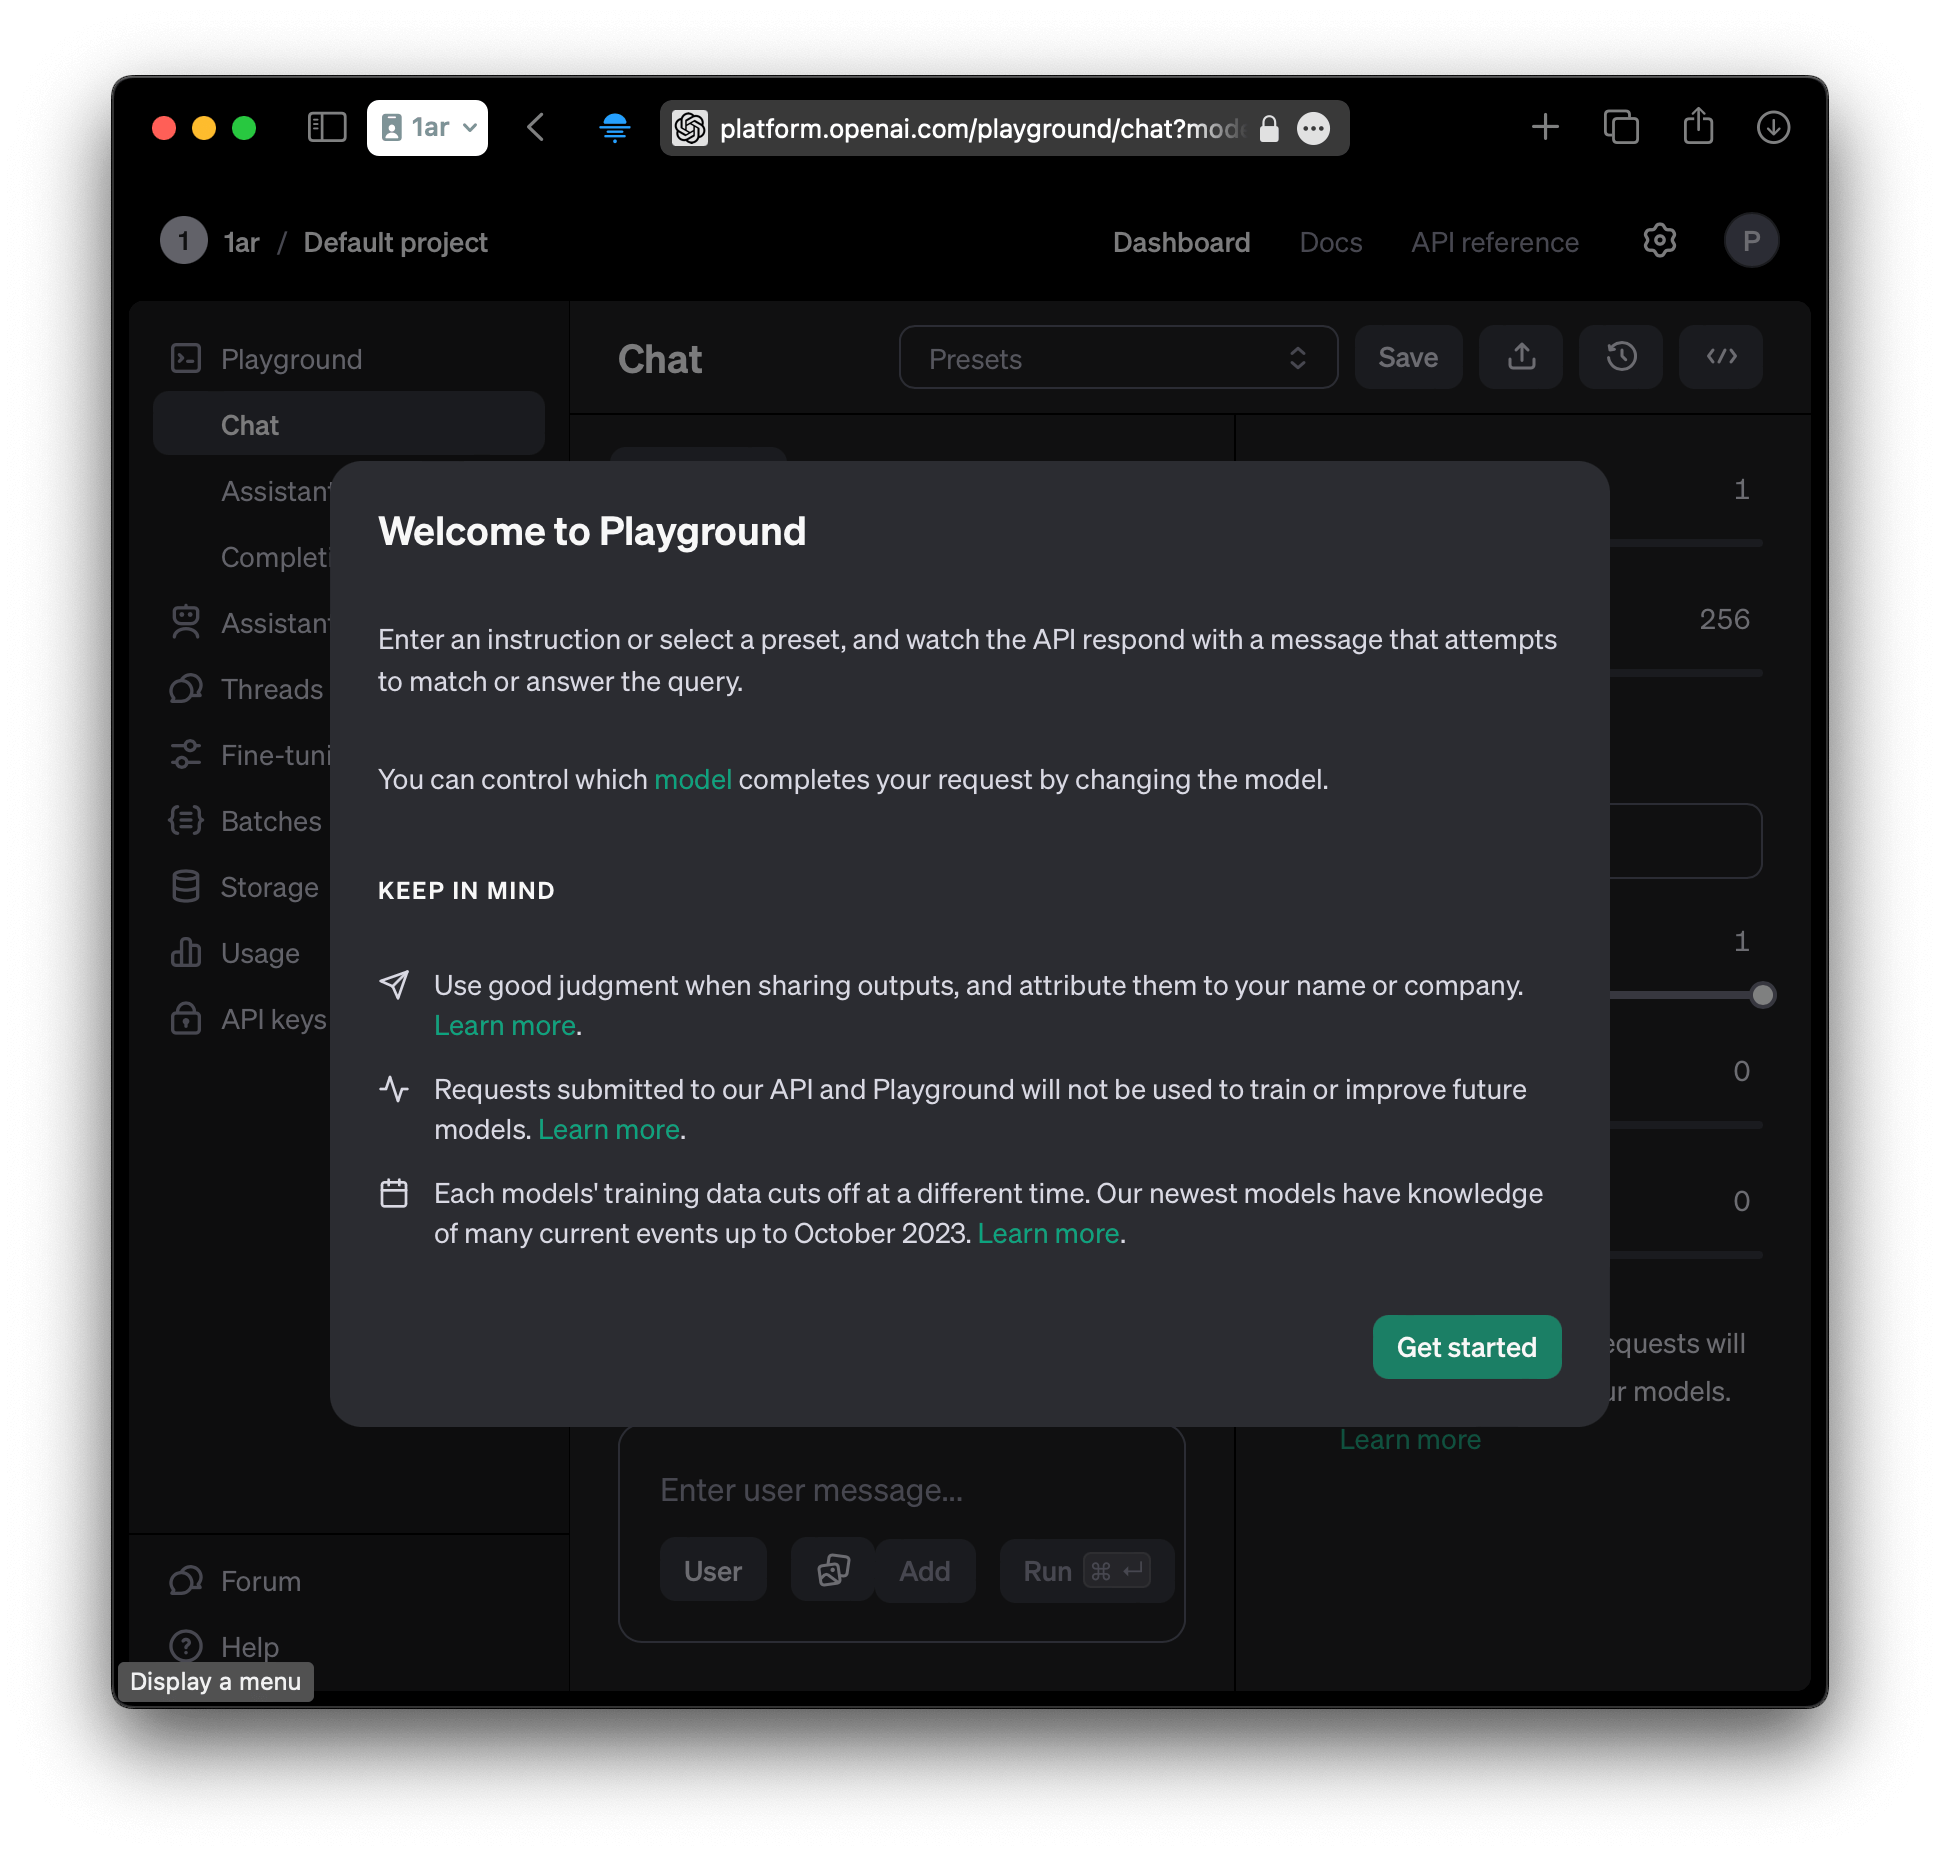Click the view history icon in toolbar
Screen dimensions: 1940x1856
tap(1625, 357)
